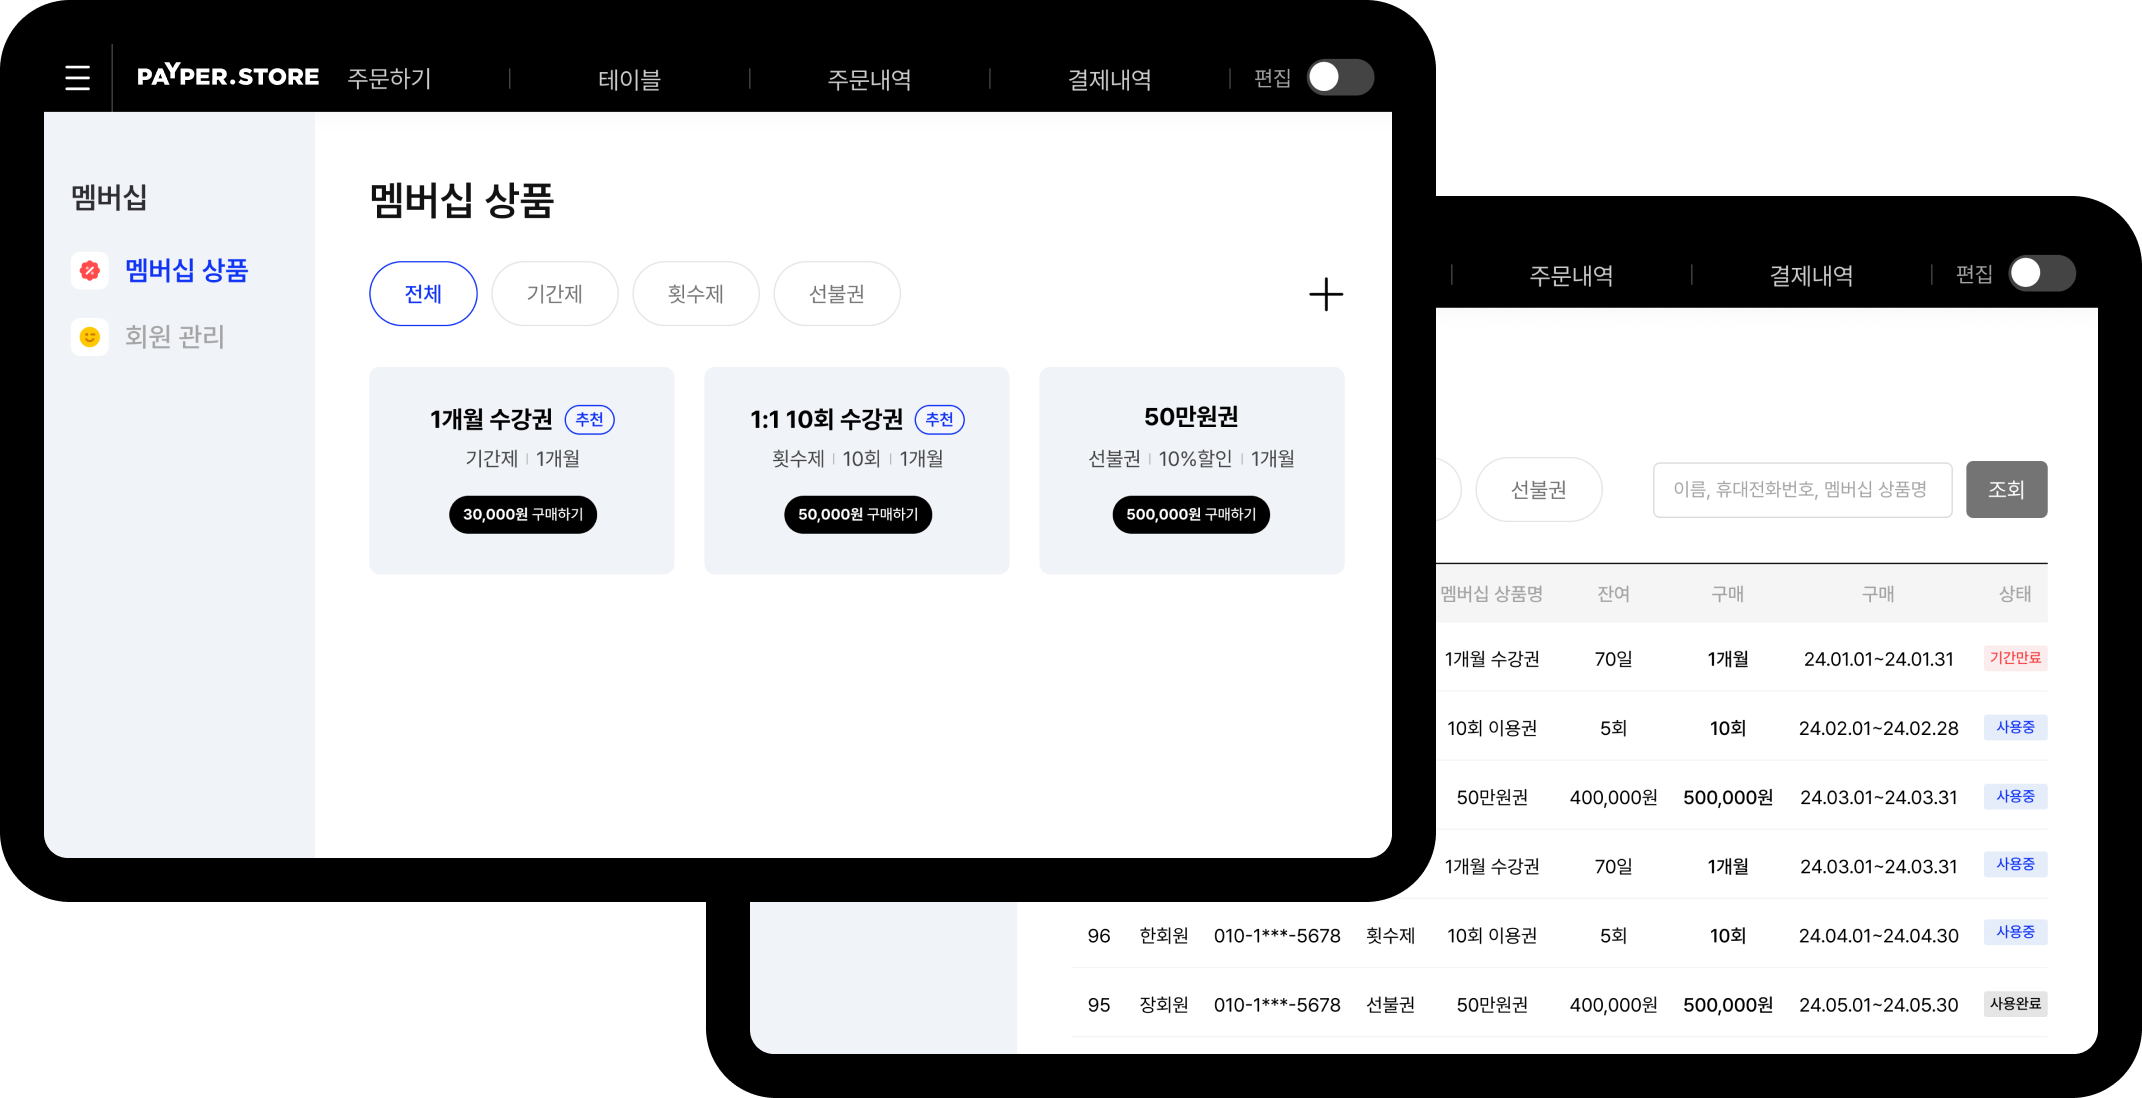Click the 기간만료 status badge

coord(2014,658)
